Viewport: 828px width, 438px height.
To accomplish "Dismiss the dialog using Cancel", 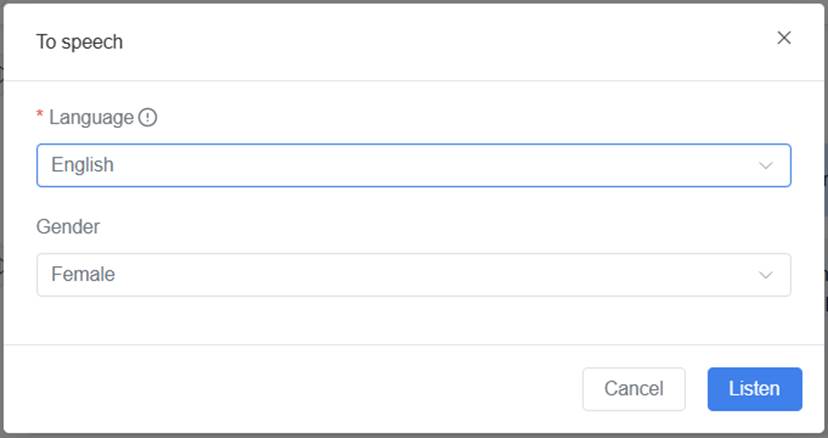I will coord(634,389).
